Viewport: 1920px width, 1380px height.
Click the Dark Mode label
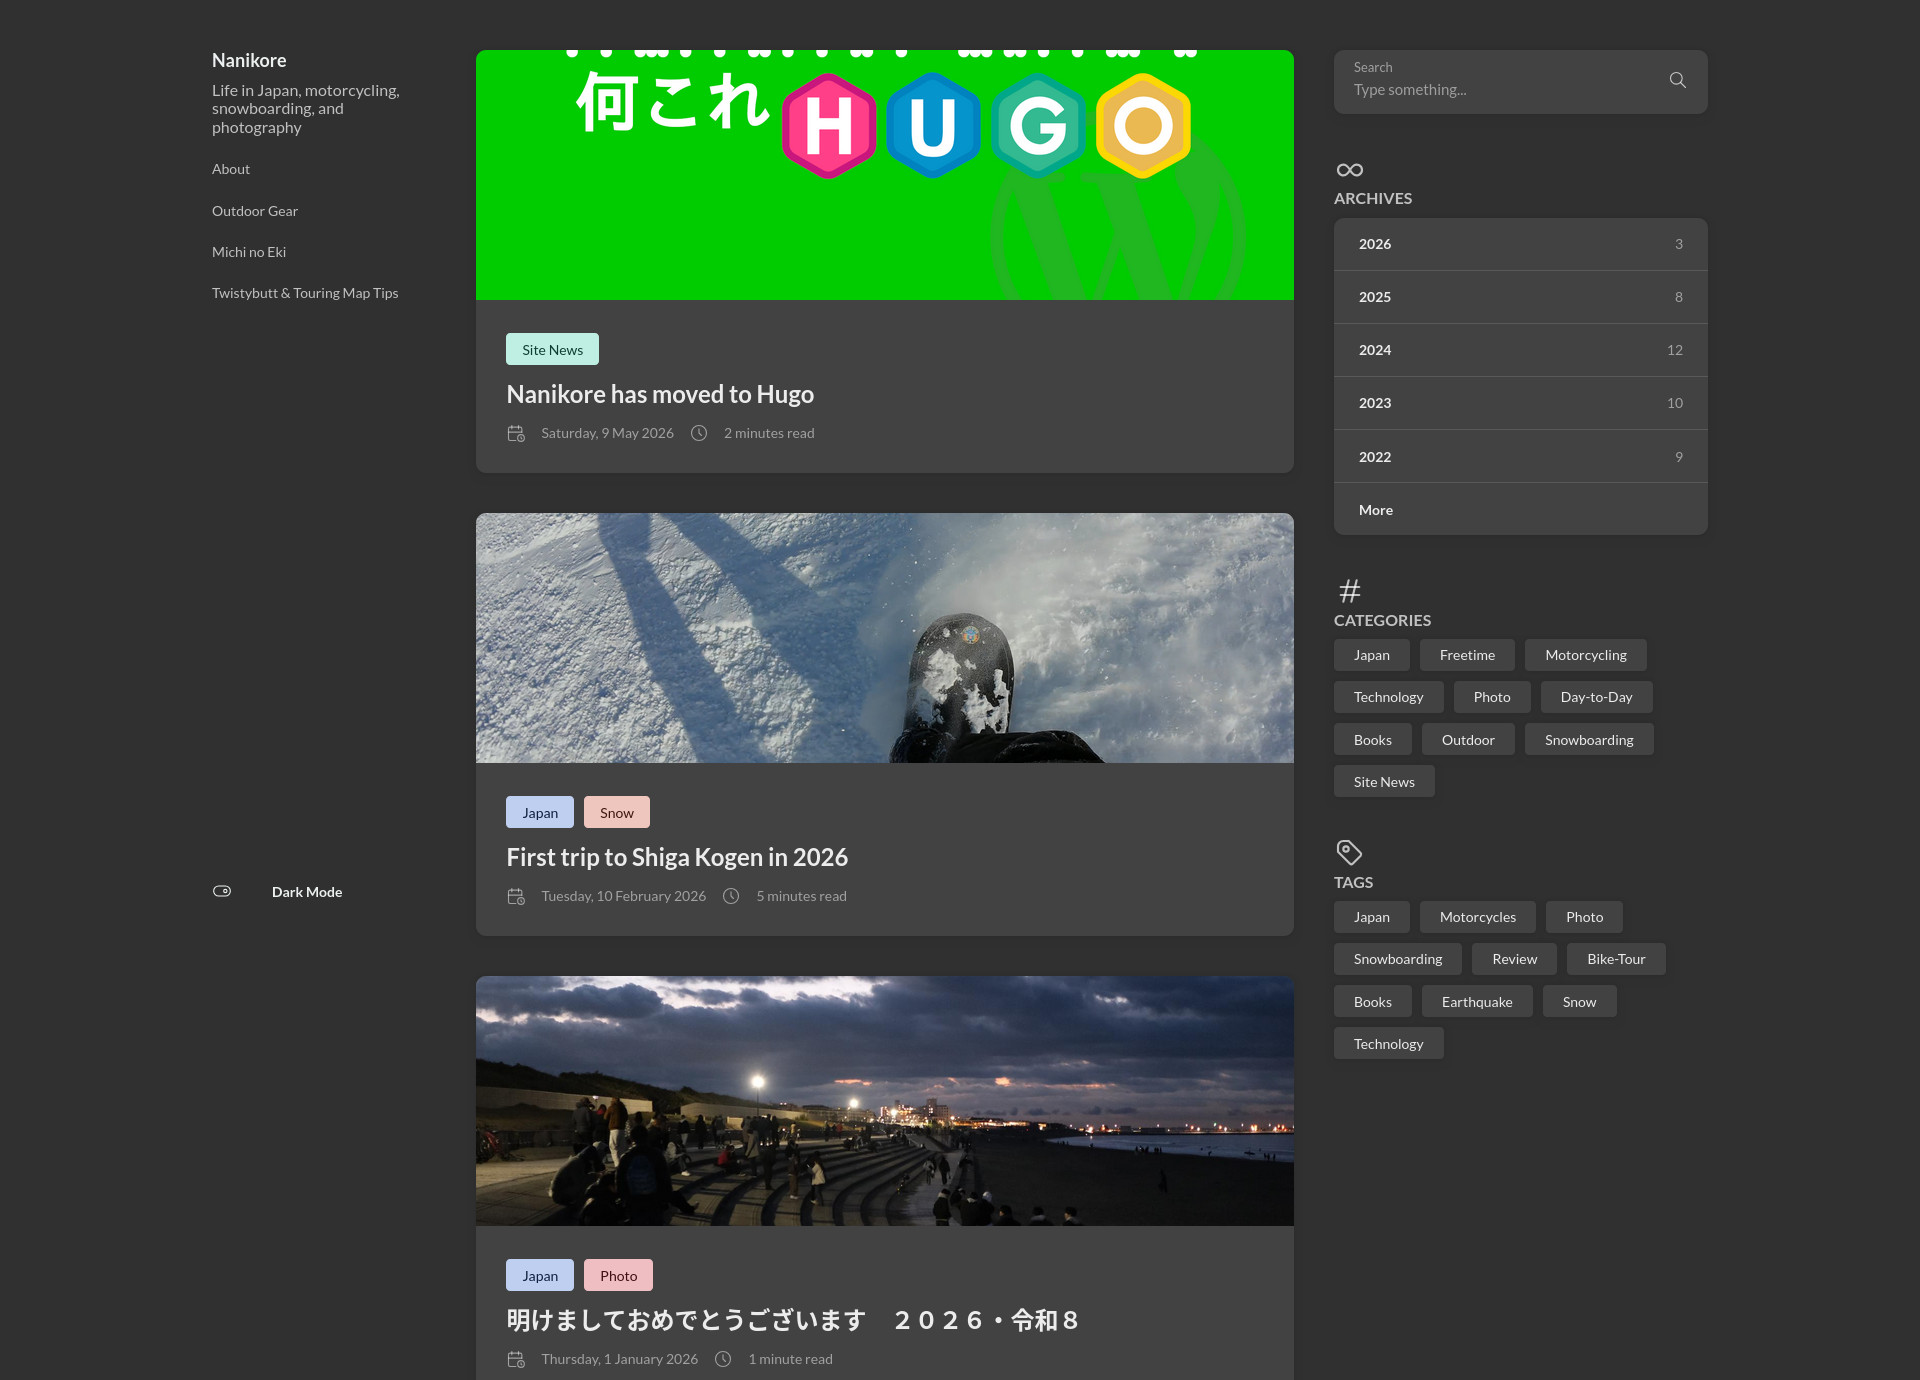307,892
